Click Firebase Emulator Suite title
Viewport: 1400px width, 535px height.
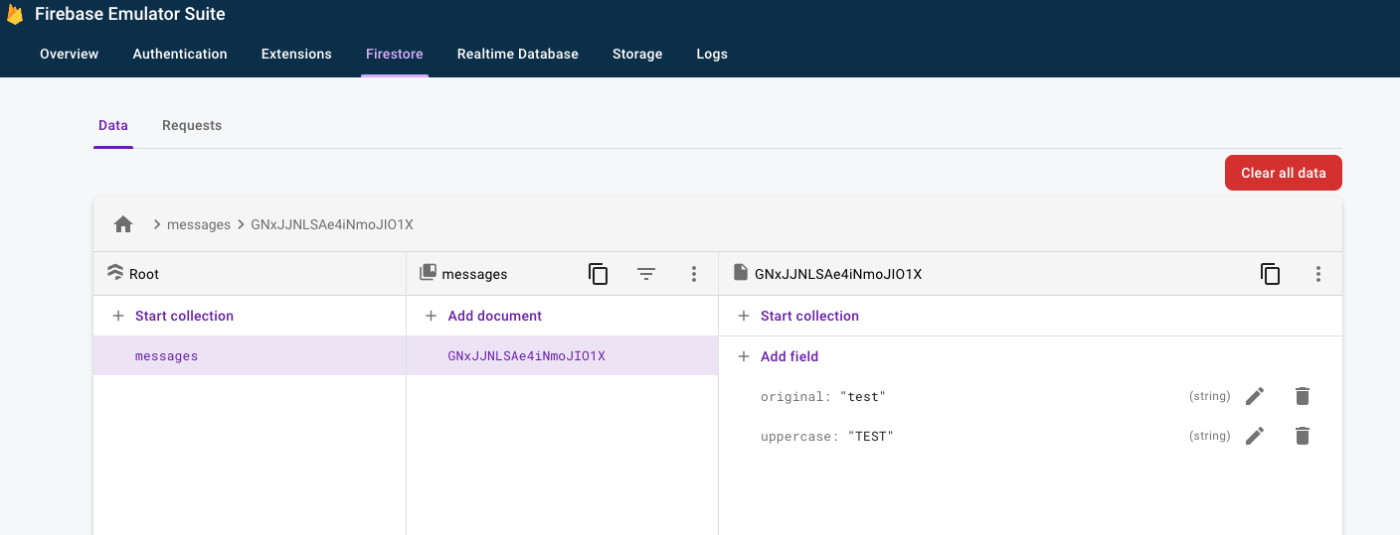point(130,14)
